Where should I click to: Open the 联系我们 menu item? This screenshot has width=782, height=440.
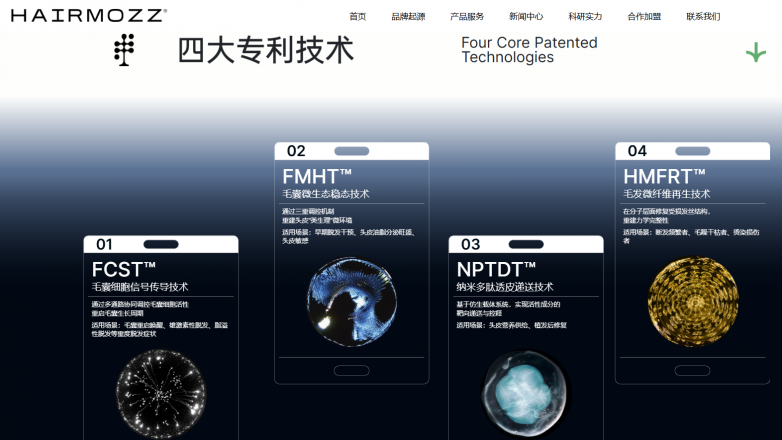703,16
